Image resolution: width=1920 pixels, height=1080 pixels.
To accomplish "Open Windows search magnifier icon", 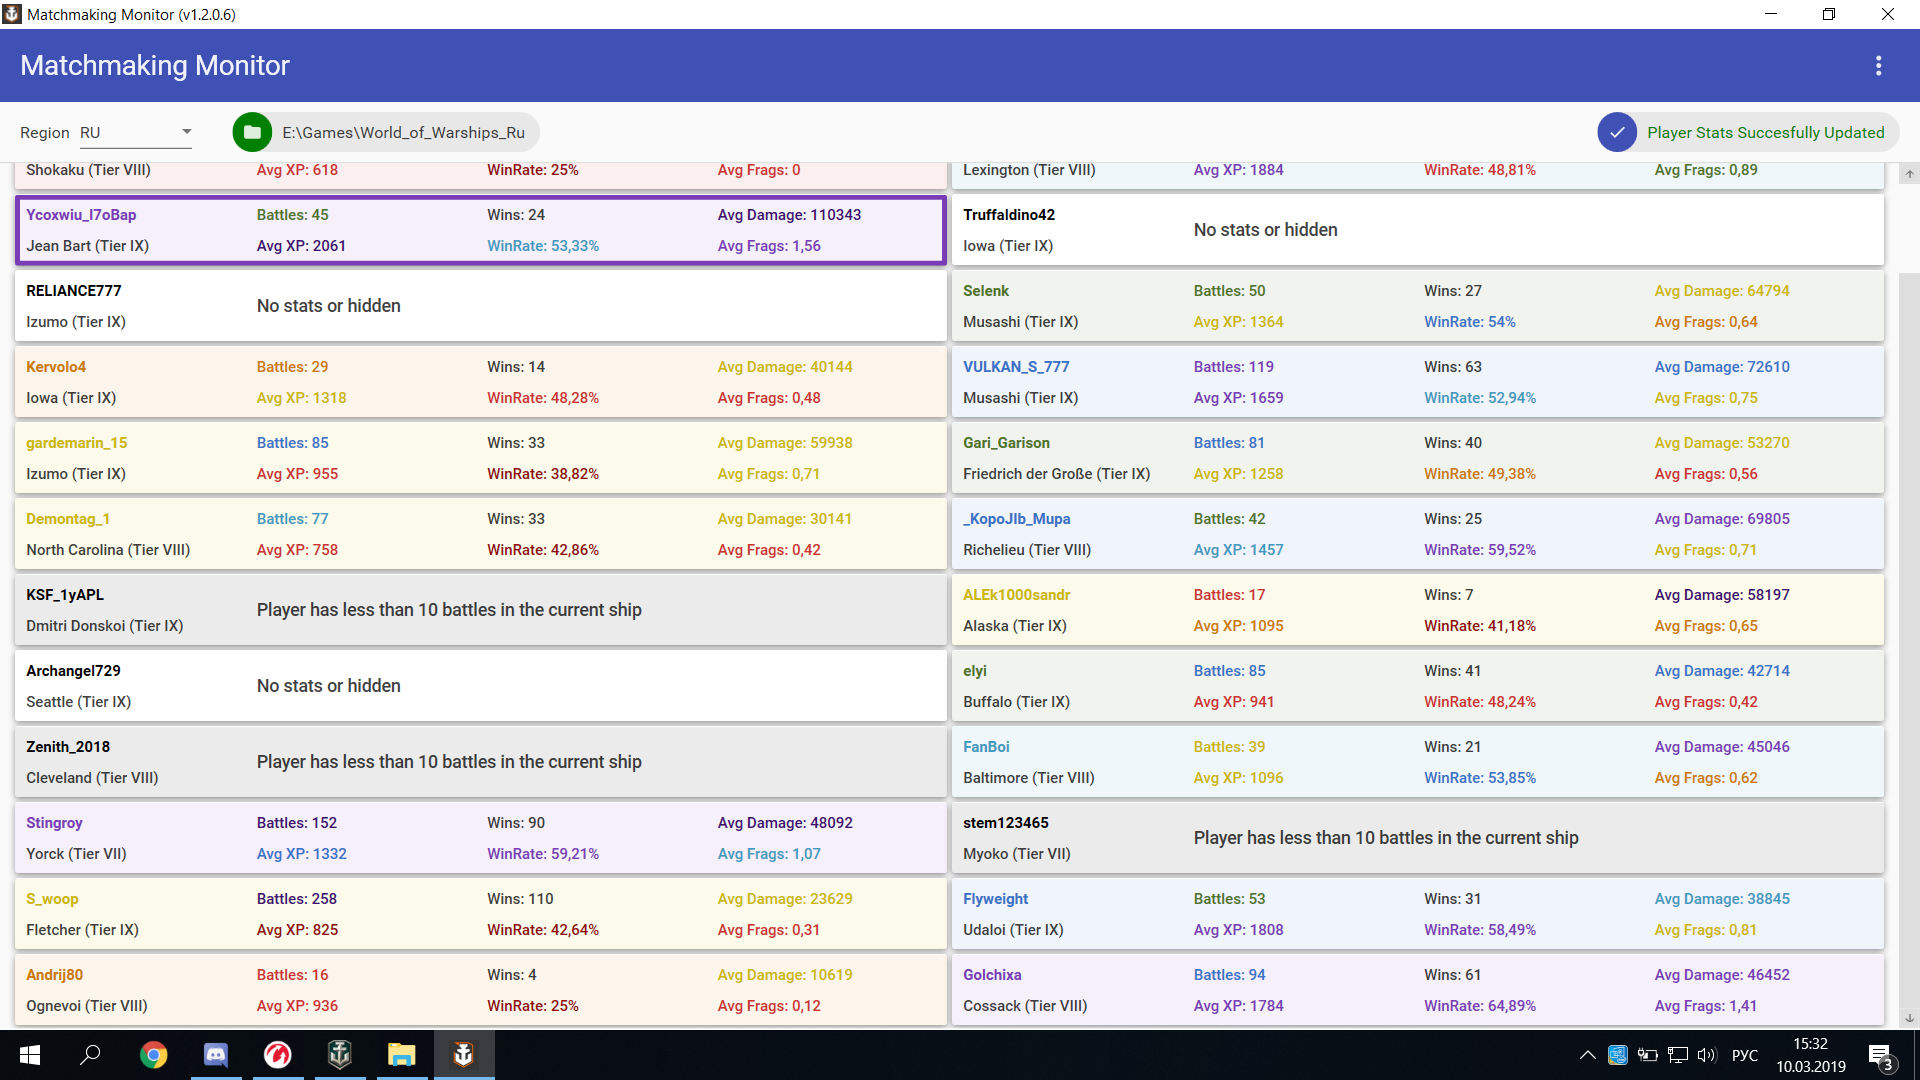I will pos(91,1055).
